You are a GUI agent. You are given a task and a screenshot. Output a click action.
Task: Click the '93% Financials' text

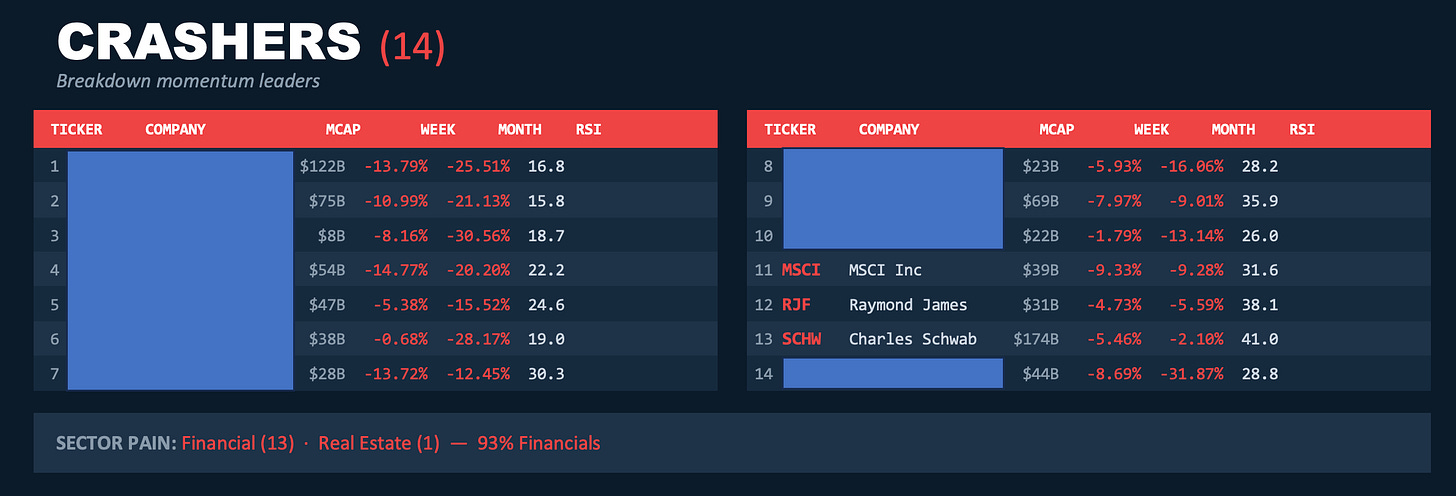click(539, 442)
